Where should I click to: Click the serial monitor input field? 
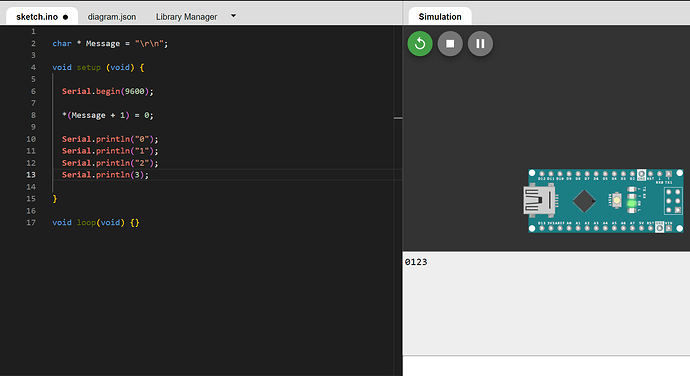pyautogui.click(x=546, y=366)
